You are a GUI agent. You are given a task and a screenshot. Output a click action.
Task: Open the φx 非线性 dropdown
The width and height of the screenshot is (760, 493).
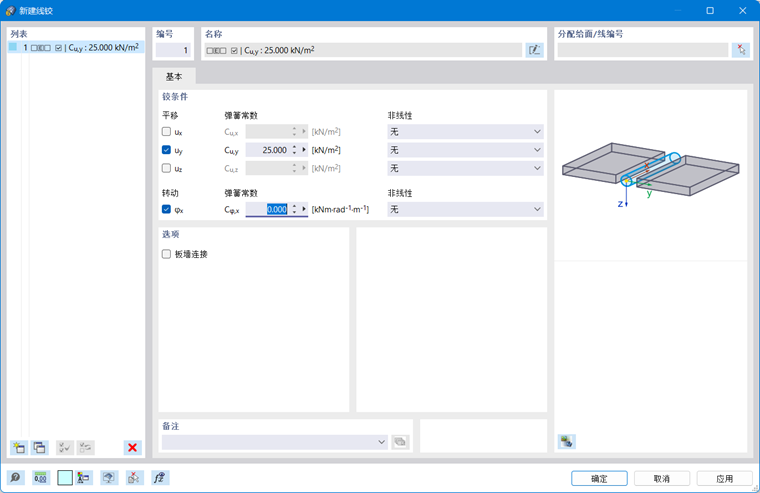point(465,209)
